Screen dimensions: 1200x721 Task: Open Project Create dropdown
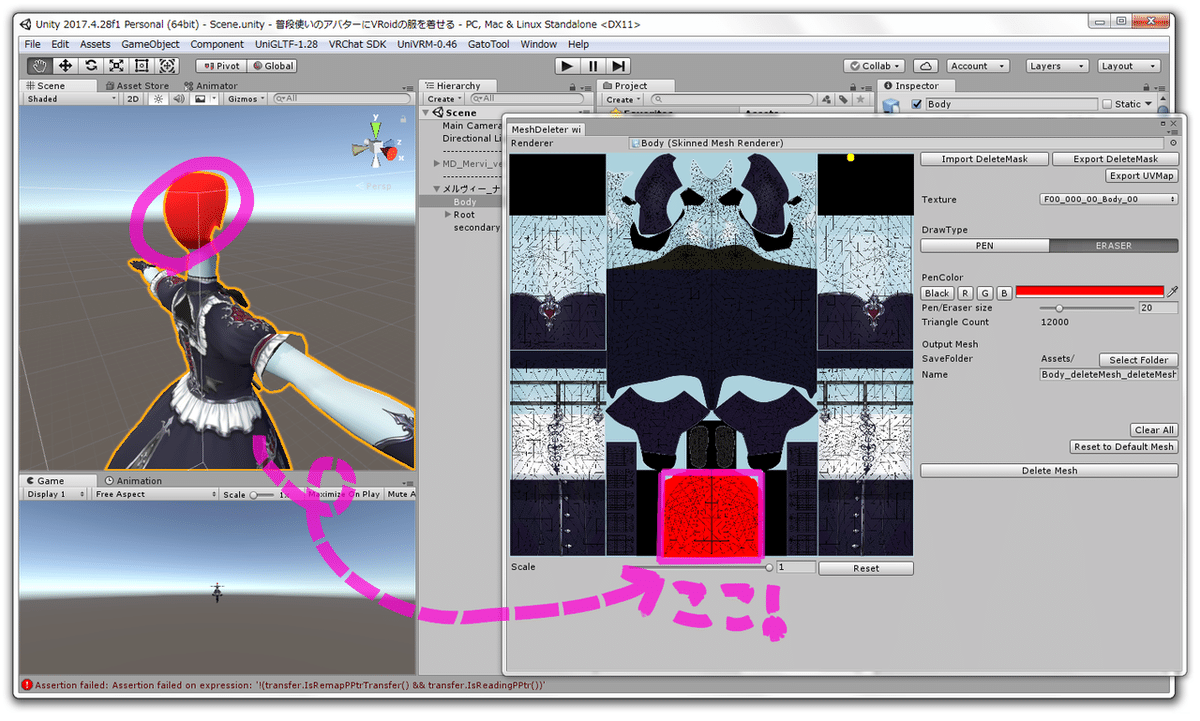coord(622,100)
